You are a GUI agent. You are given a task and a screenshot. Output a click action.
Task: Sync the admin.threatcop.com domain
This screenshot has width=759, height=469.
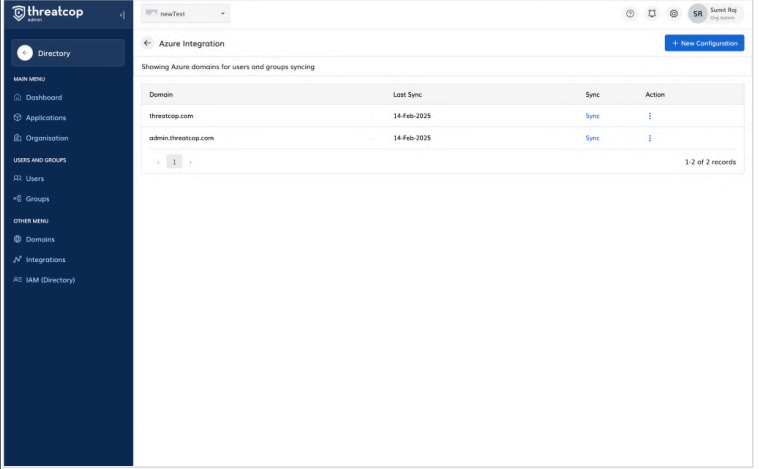(x=592, y=138)
